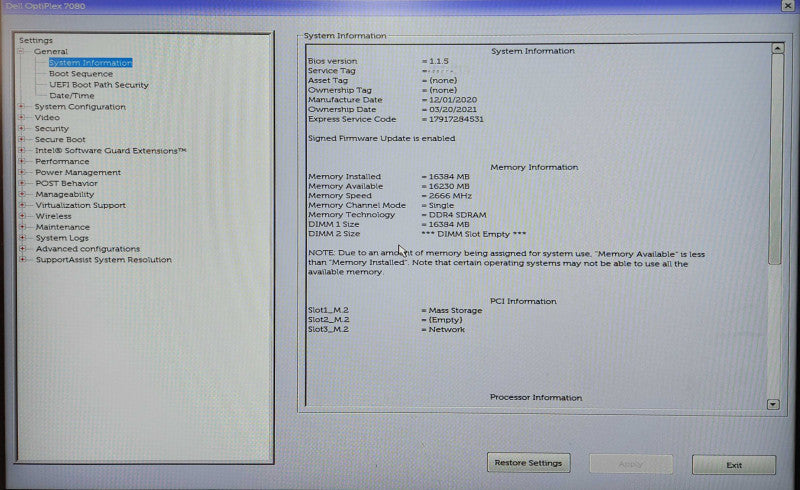Expand the Manageability node

pyautogui.click(x=21, y=194)
